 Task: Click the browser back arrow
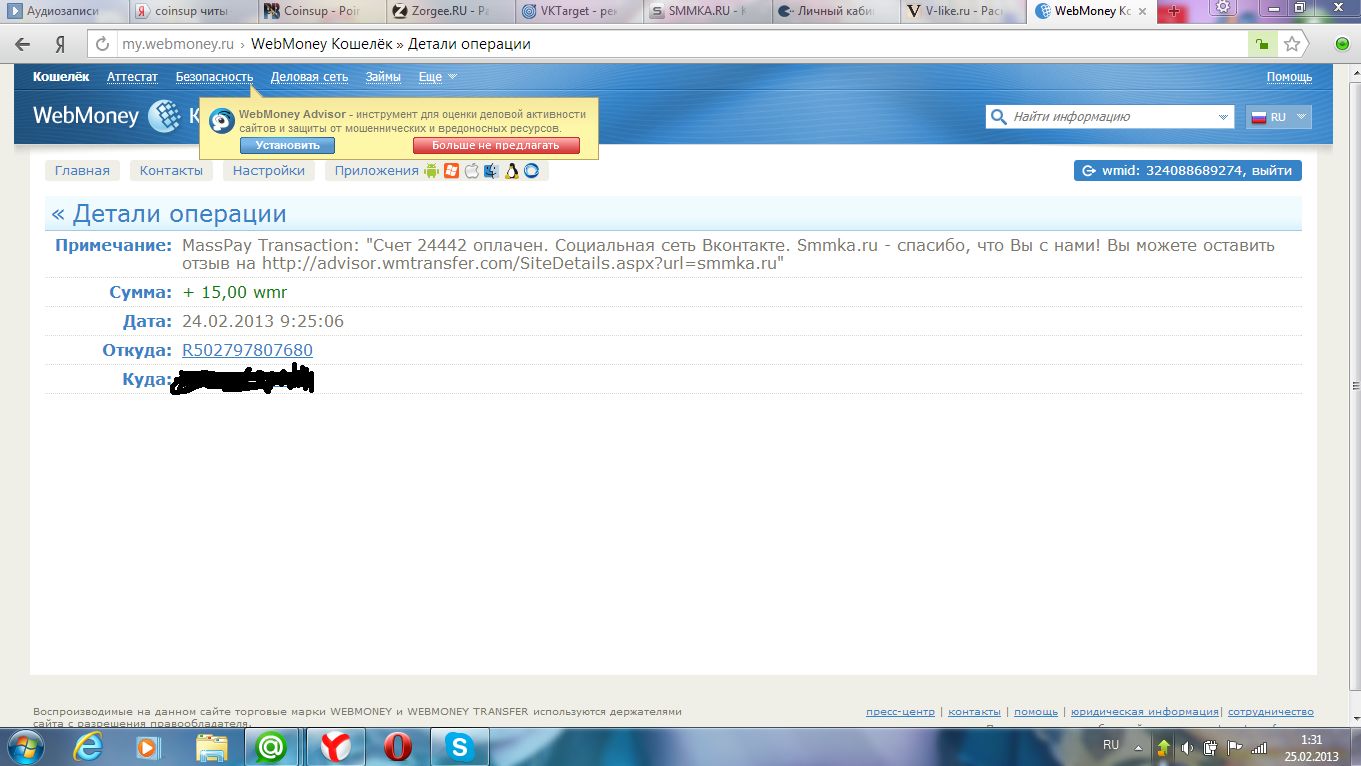click(x=23, y=44)
